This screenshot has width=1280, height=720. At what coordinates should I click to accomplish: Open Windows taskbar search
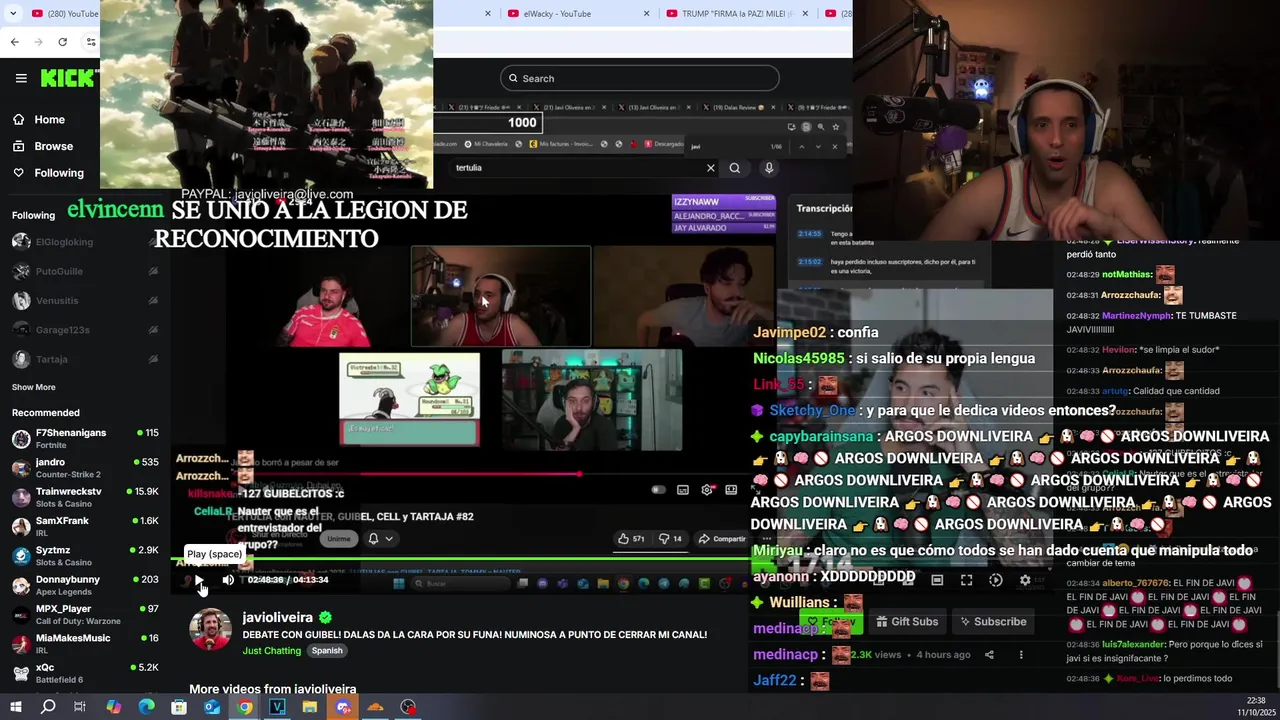(x=48, y=707)
